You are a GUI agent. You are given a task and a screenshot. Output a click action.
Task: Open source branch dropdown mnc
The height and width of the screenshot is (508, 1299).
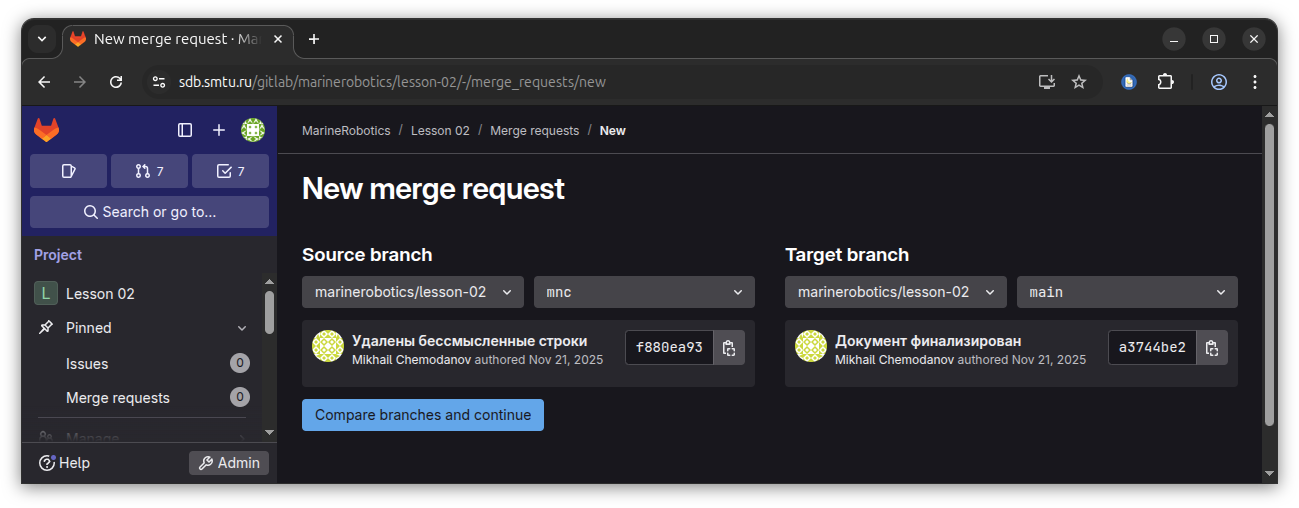click(x=644, y=292)
